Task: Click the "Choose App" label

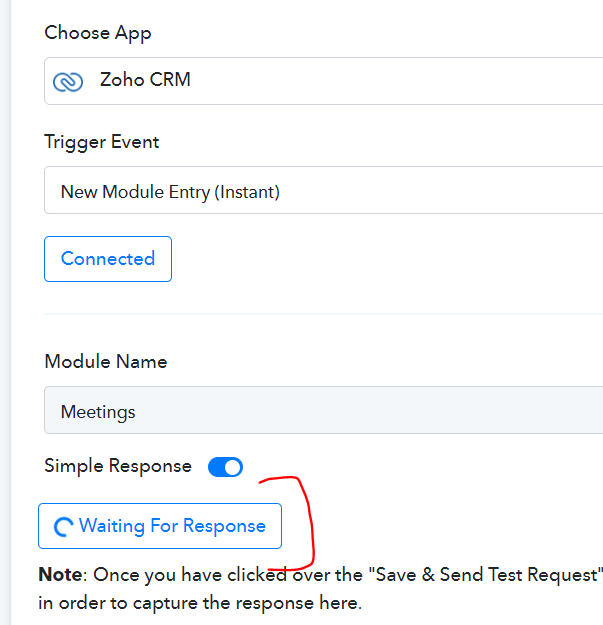Action: [x=98, y=33]
